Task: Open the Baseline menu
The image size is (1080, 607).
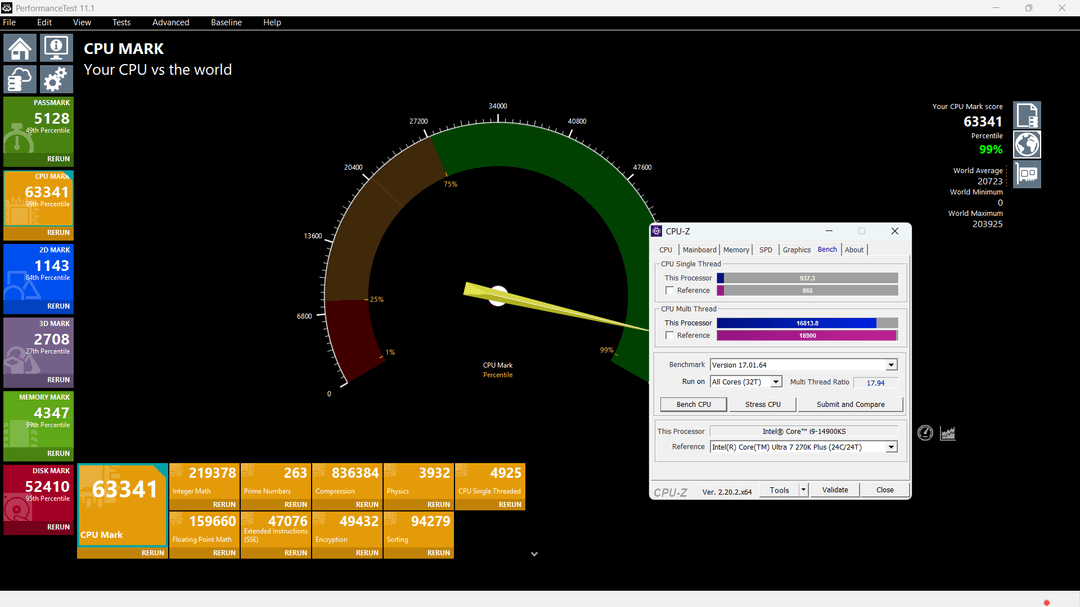Action: pyautogui.click(x=226, y=22)
